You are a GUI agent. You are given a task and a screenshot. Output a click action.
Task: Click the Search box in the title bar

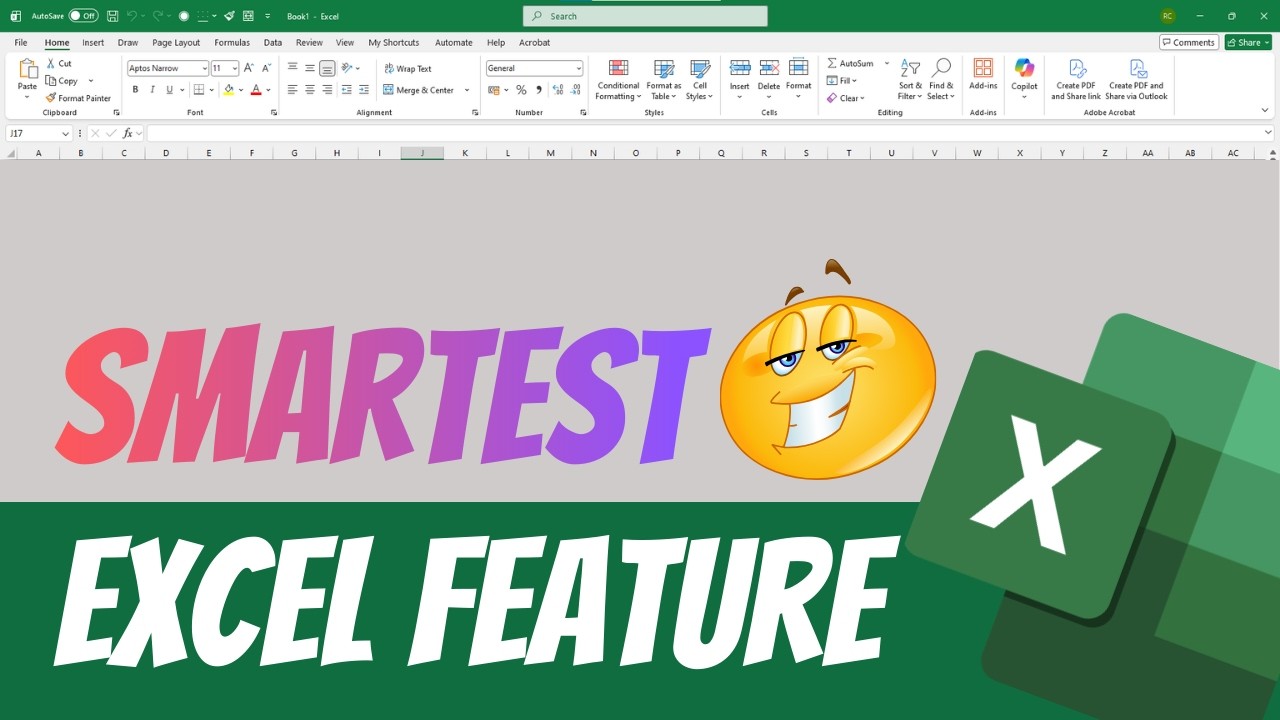pos(645,16)
